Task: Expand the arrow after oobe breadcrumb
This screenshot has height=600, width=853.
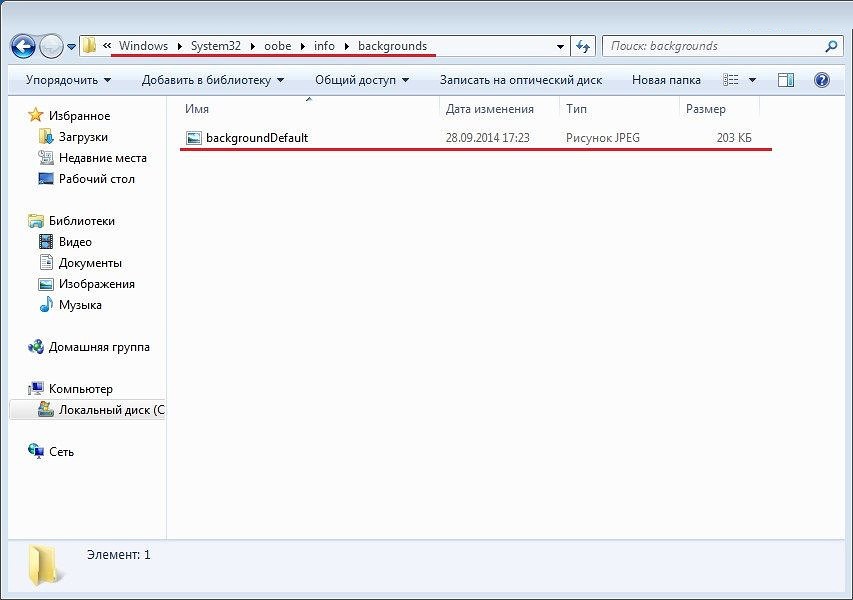Action: (303, 46)
